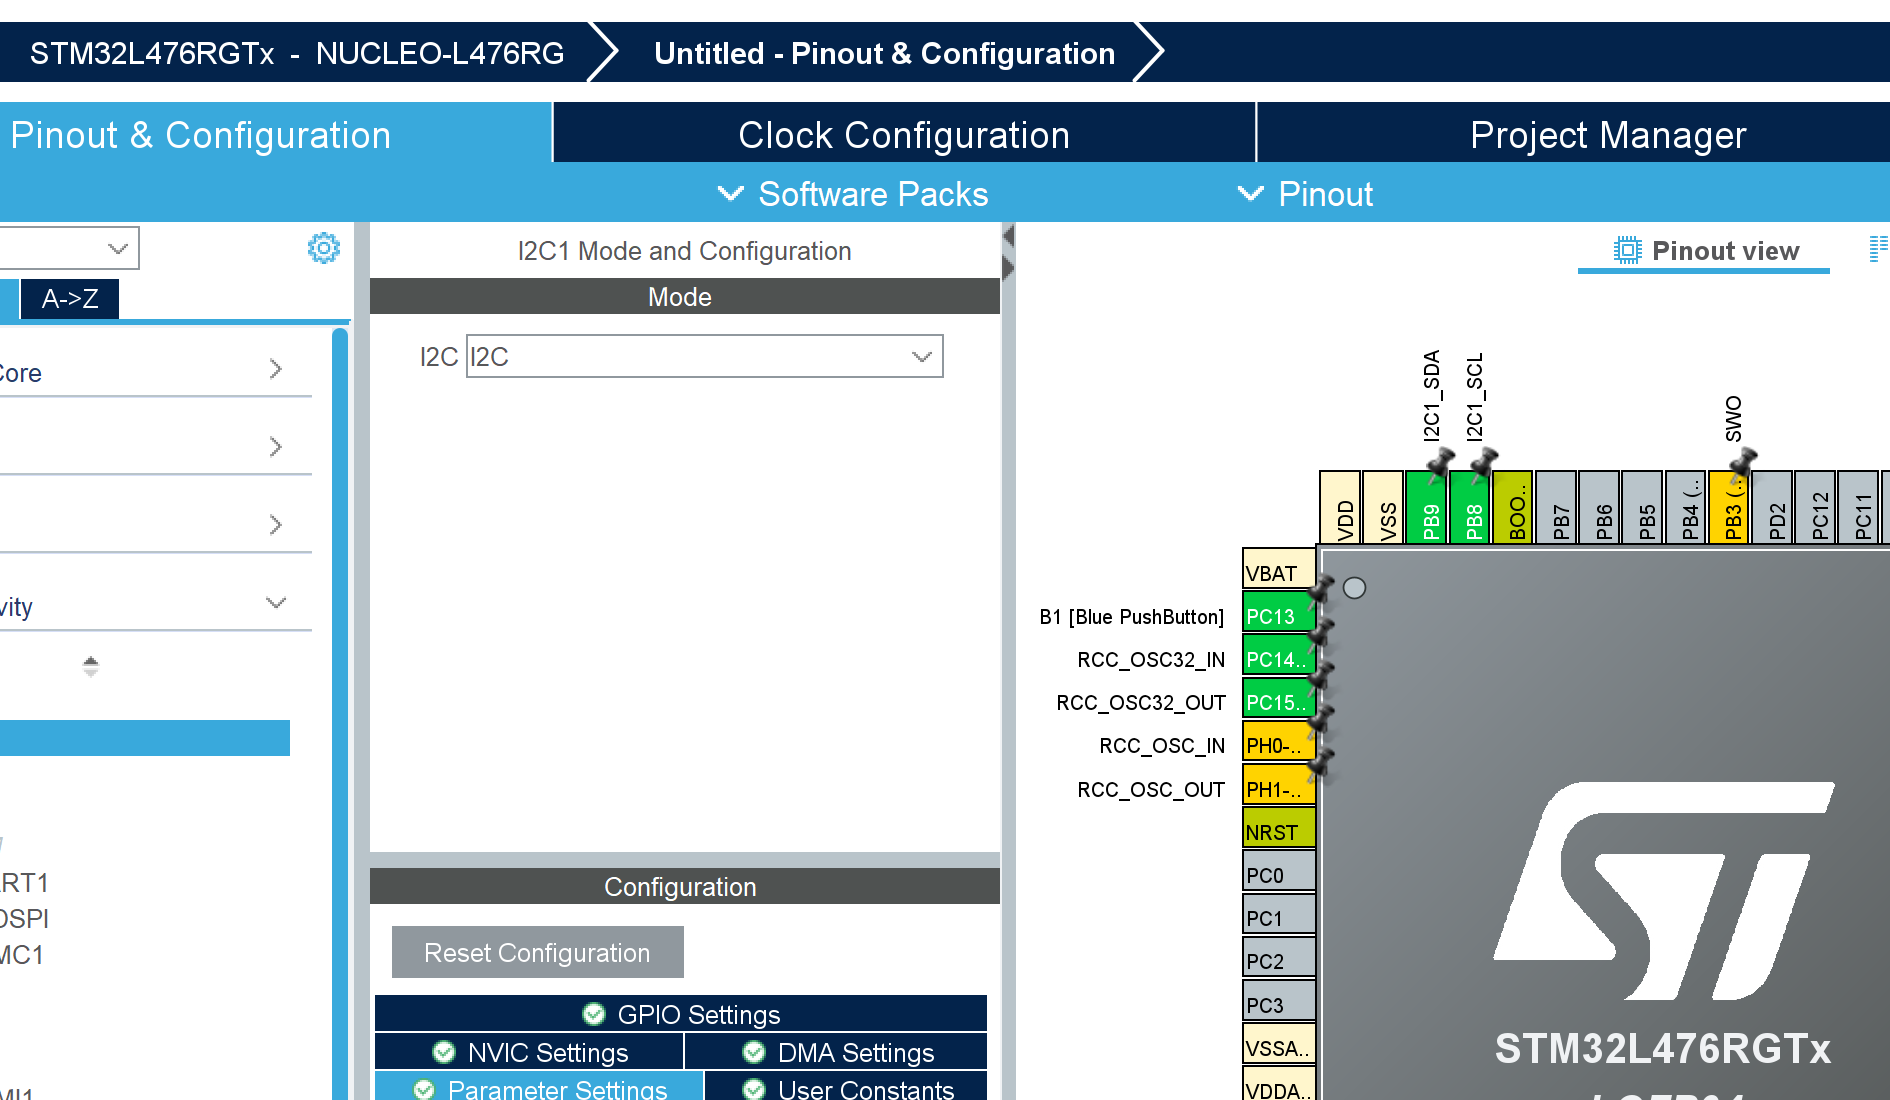Click the Reset Configuration button
This screenshot has height=1100, width=1890.
point(537,952)
